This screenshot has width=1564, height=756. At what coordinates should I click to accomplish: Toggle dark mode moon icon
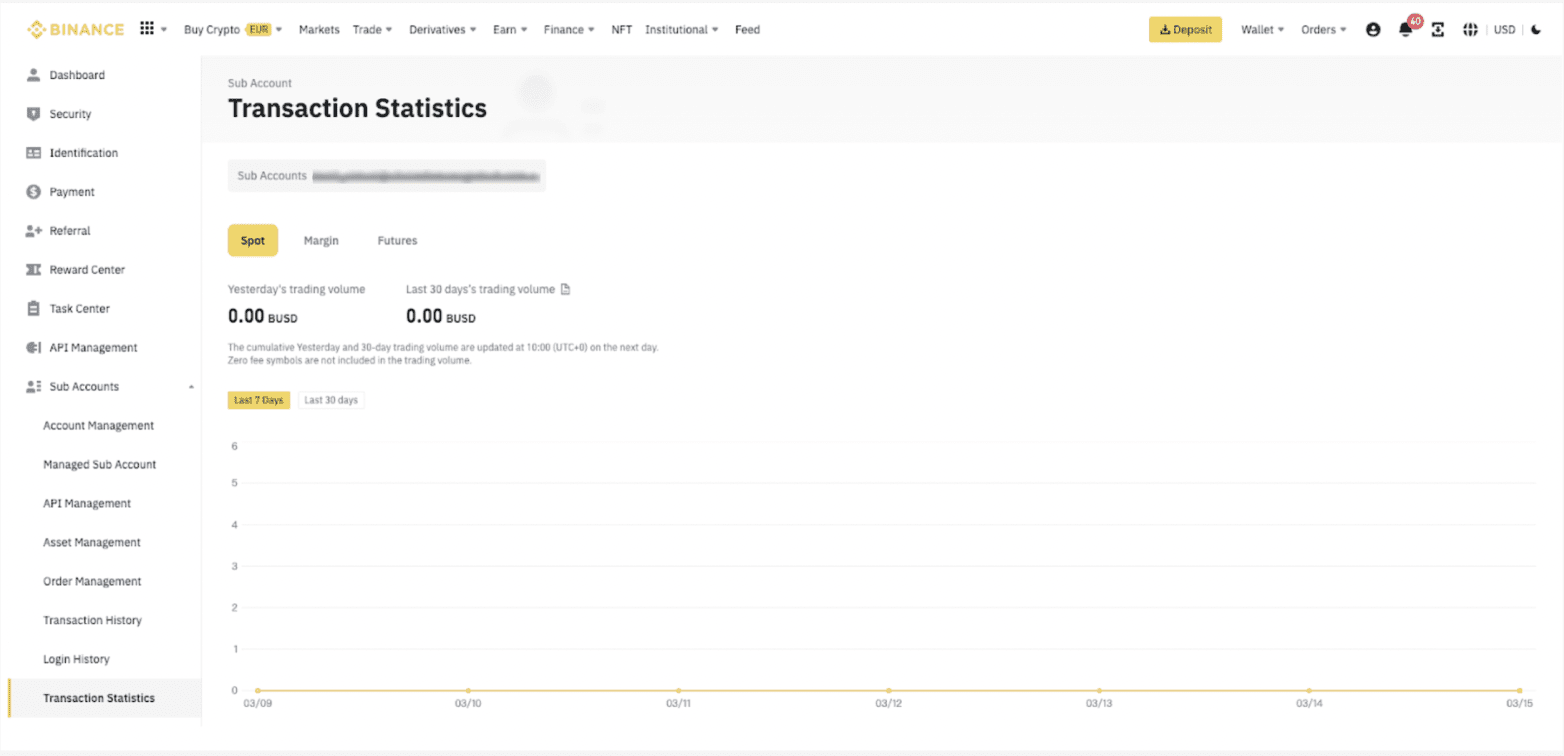click(1536, 30)
